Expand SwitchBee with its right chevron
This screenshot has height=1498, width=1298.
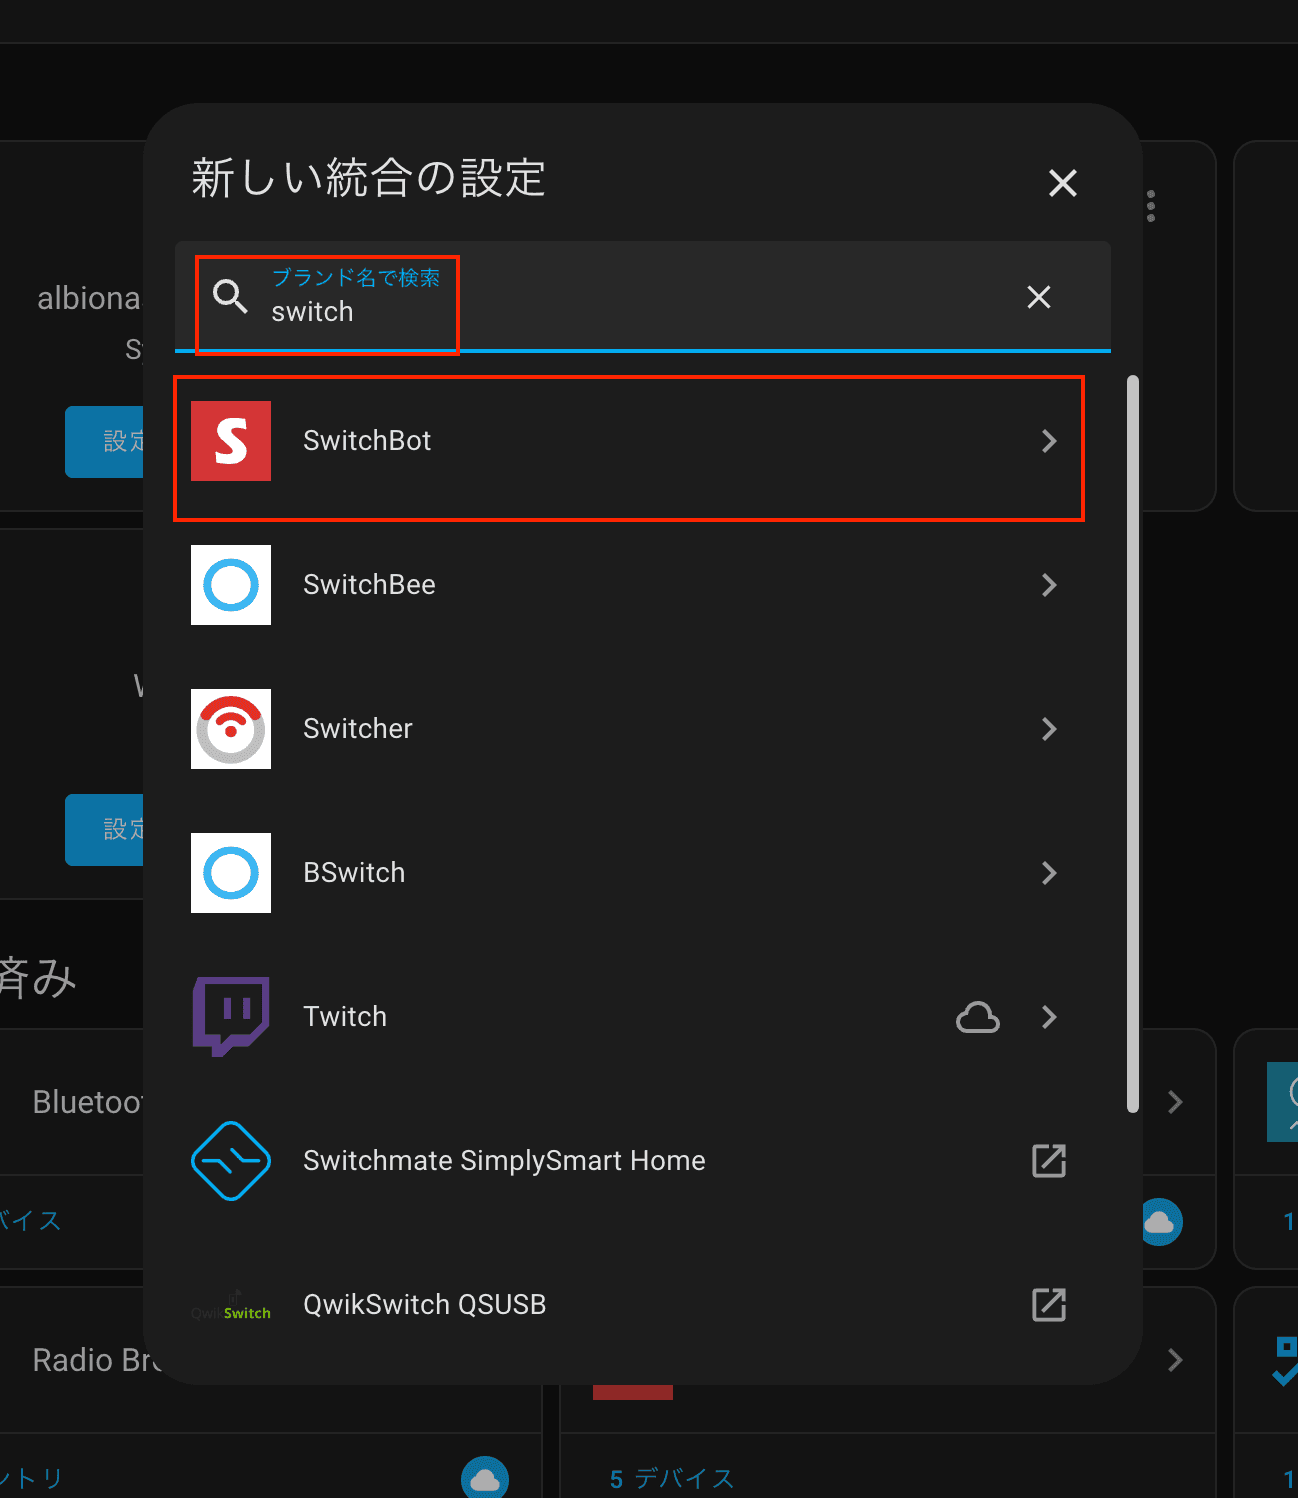tap(1048, 585)
